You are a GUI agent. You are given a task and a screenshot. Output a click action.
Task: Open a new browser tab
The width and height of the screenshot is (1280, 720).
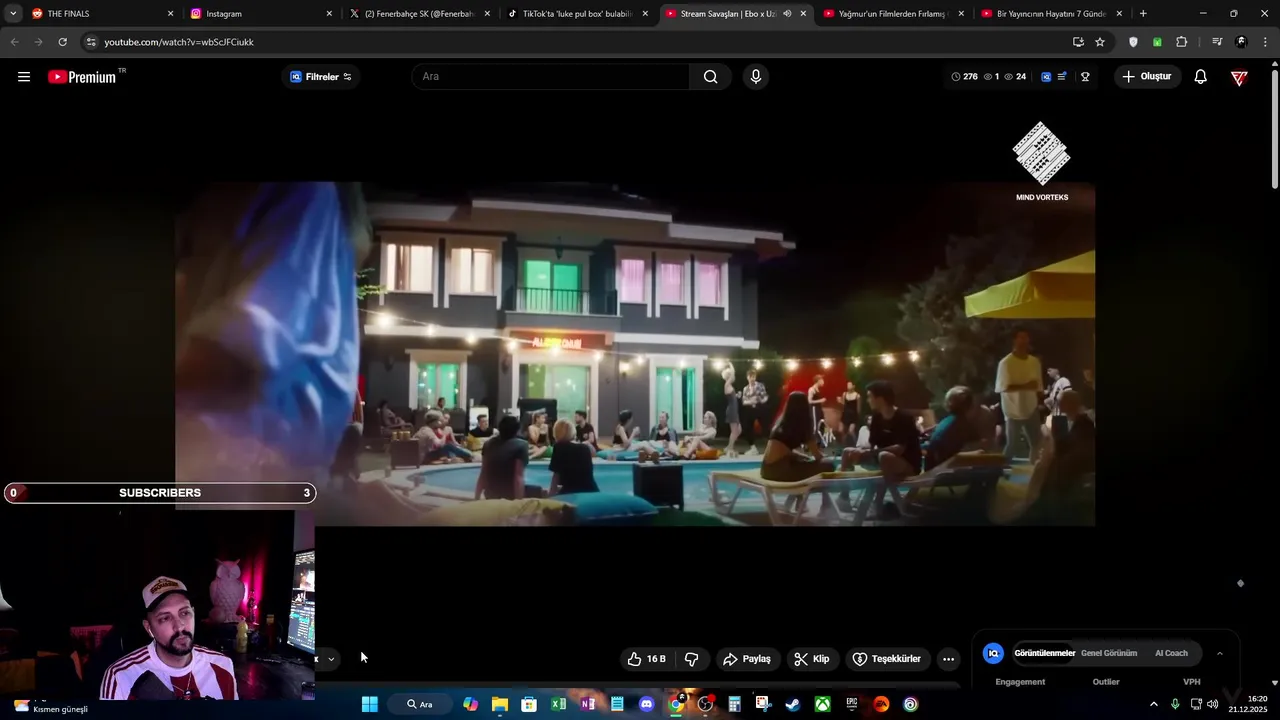point(1143,14)
